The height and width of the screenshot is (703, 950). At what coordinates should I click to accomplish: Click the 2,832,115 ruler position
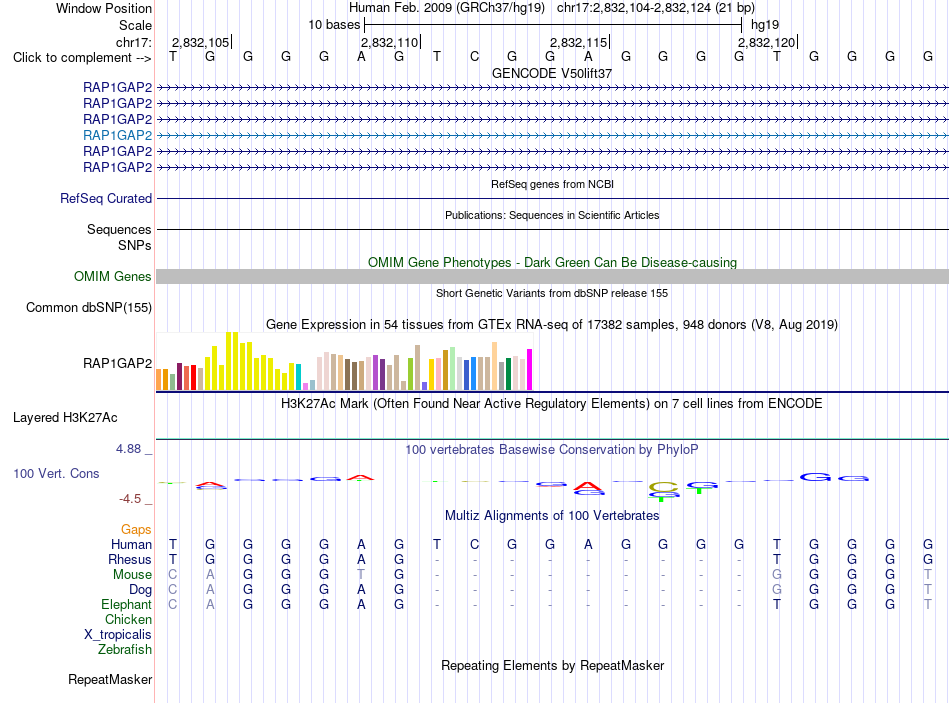[x=579, y=42]
